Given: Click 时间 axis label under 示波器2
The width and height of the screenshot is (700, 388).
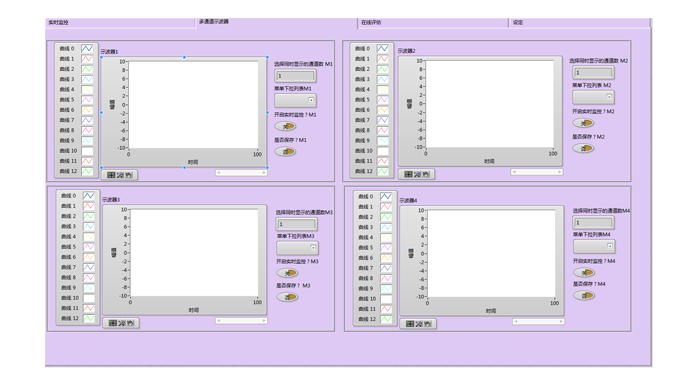Looking at the screenshot, I should [489, 161].
